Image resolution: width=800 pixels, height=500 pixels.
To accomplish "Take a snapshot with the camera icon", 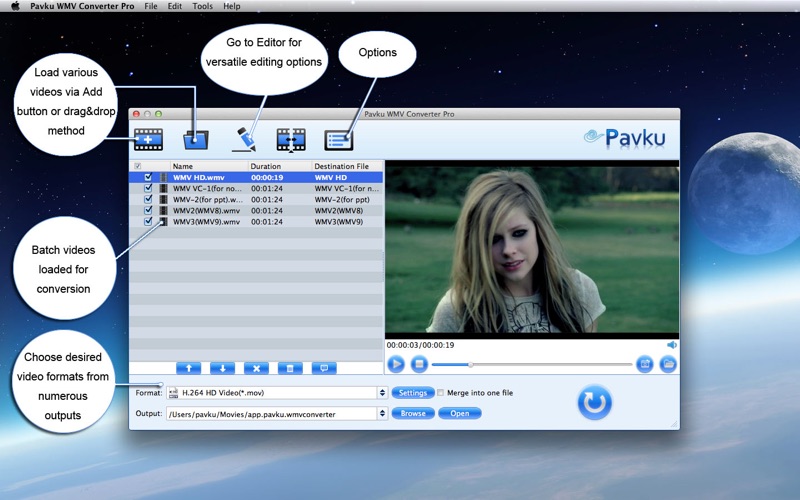I will pyautogui.click(x=645, y=364).
